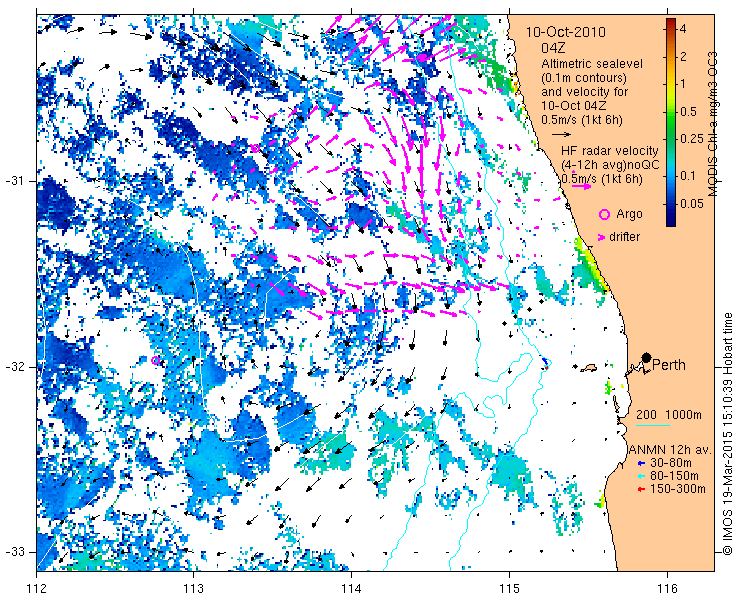
Task: Click the colorbar value '0.5'
Action: click(689, 112)
